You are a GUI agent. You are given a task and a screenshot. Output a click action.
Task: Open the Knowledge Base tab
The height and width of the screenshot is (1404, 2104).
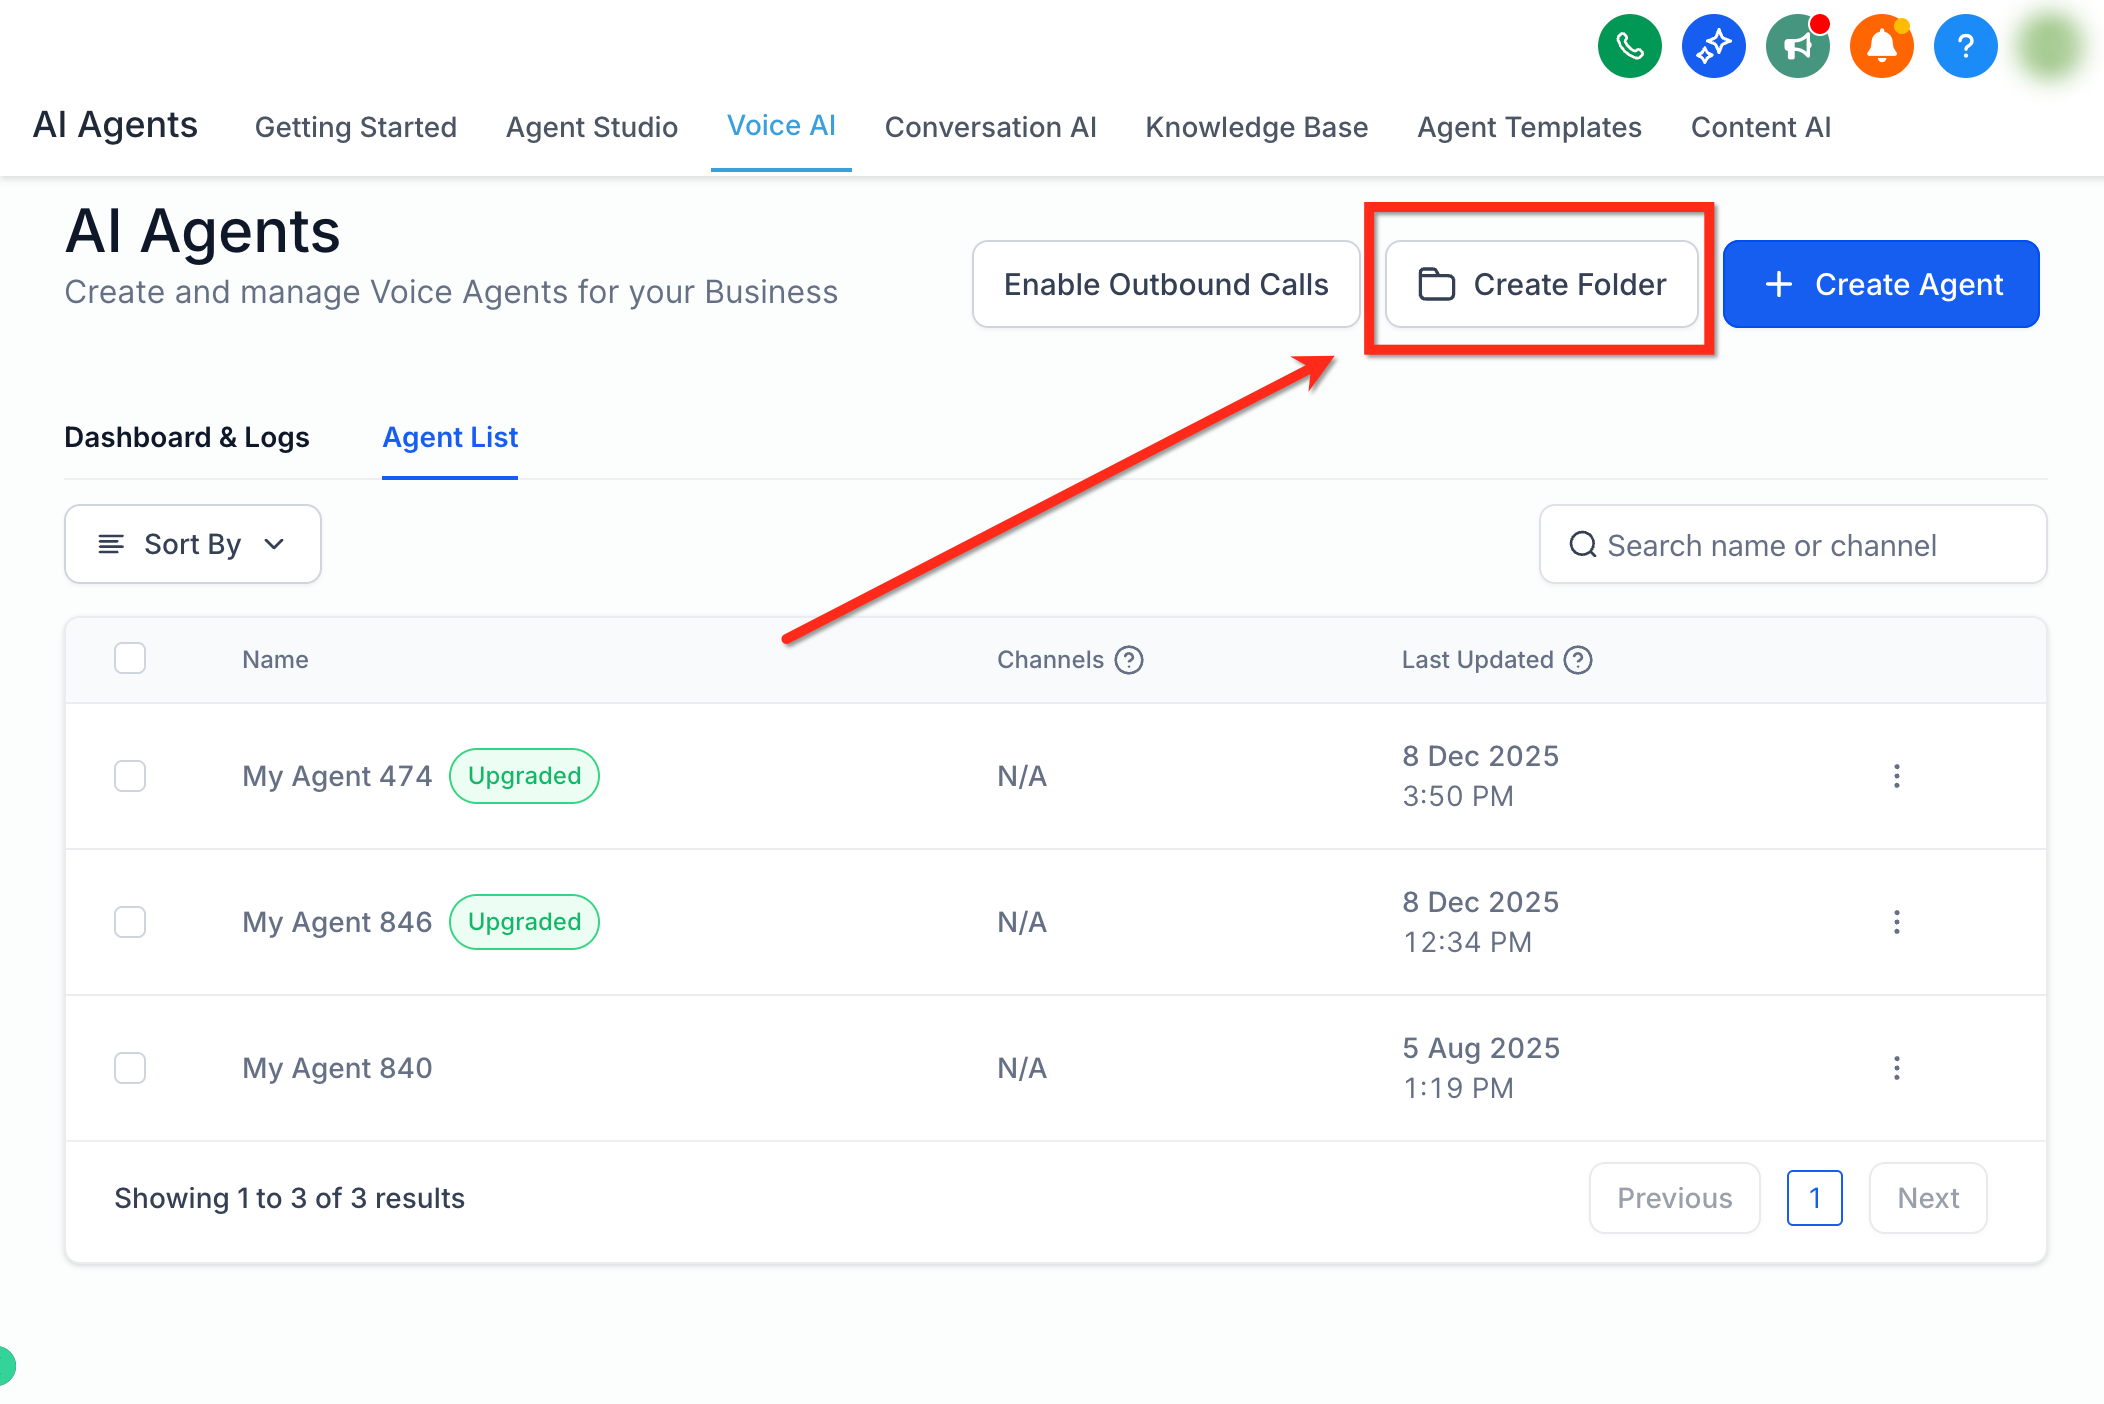pos(1257,127)
